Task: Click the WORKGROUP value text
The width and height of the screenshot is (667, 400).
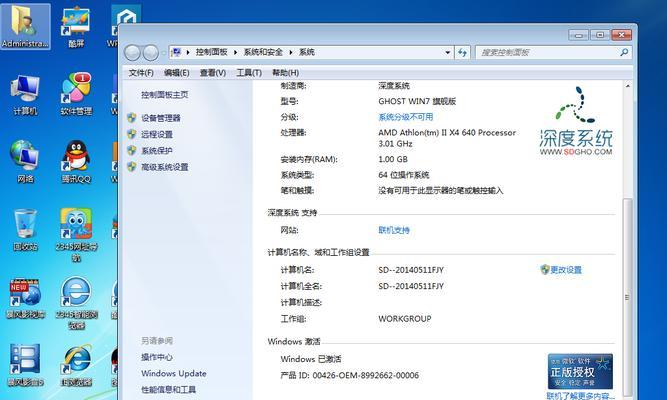Action: point(405,319)
